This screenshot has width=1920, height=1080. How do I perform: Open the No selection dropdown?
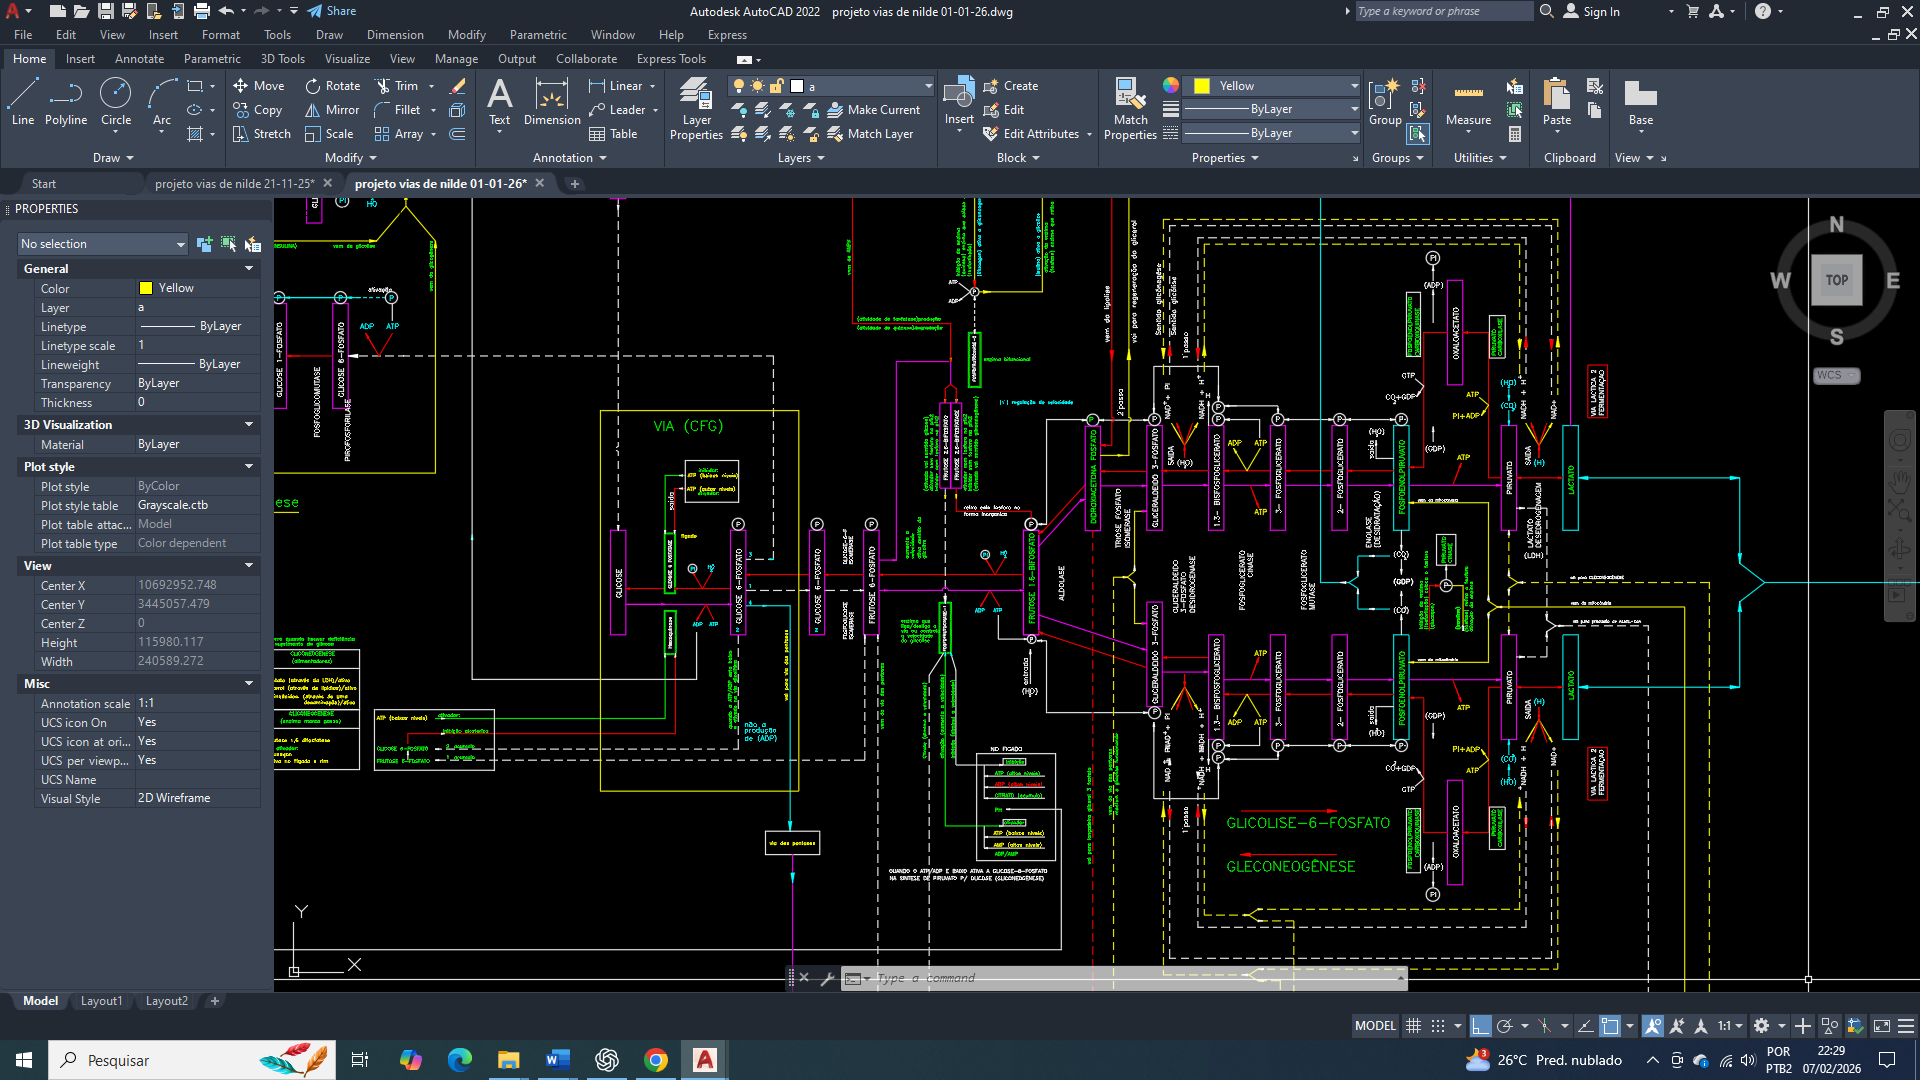[x=103, y=244]
